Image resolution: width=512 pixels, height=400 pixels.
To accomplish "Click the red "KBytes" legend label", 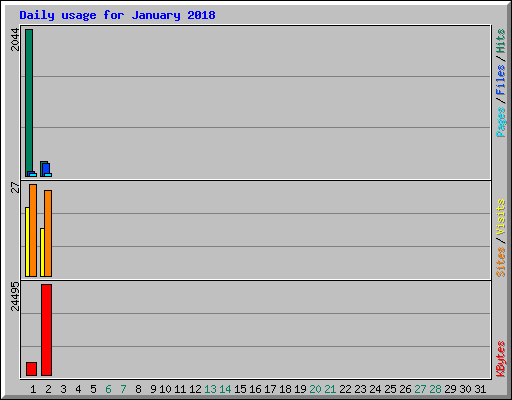I will [x=501, y=359].
